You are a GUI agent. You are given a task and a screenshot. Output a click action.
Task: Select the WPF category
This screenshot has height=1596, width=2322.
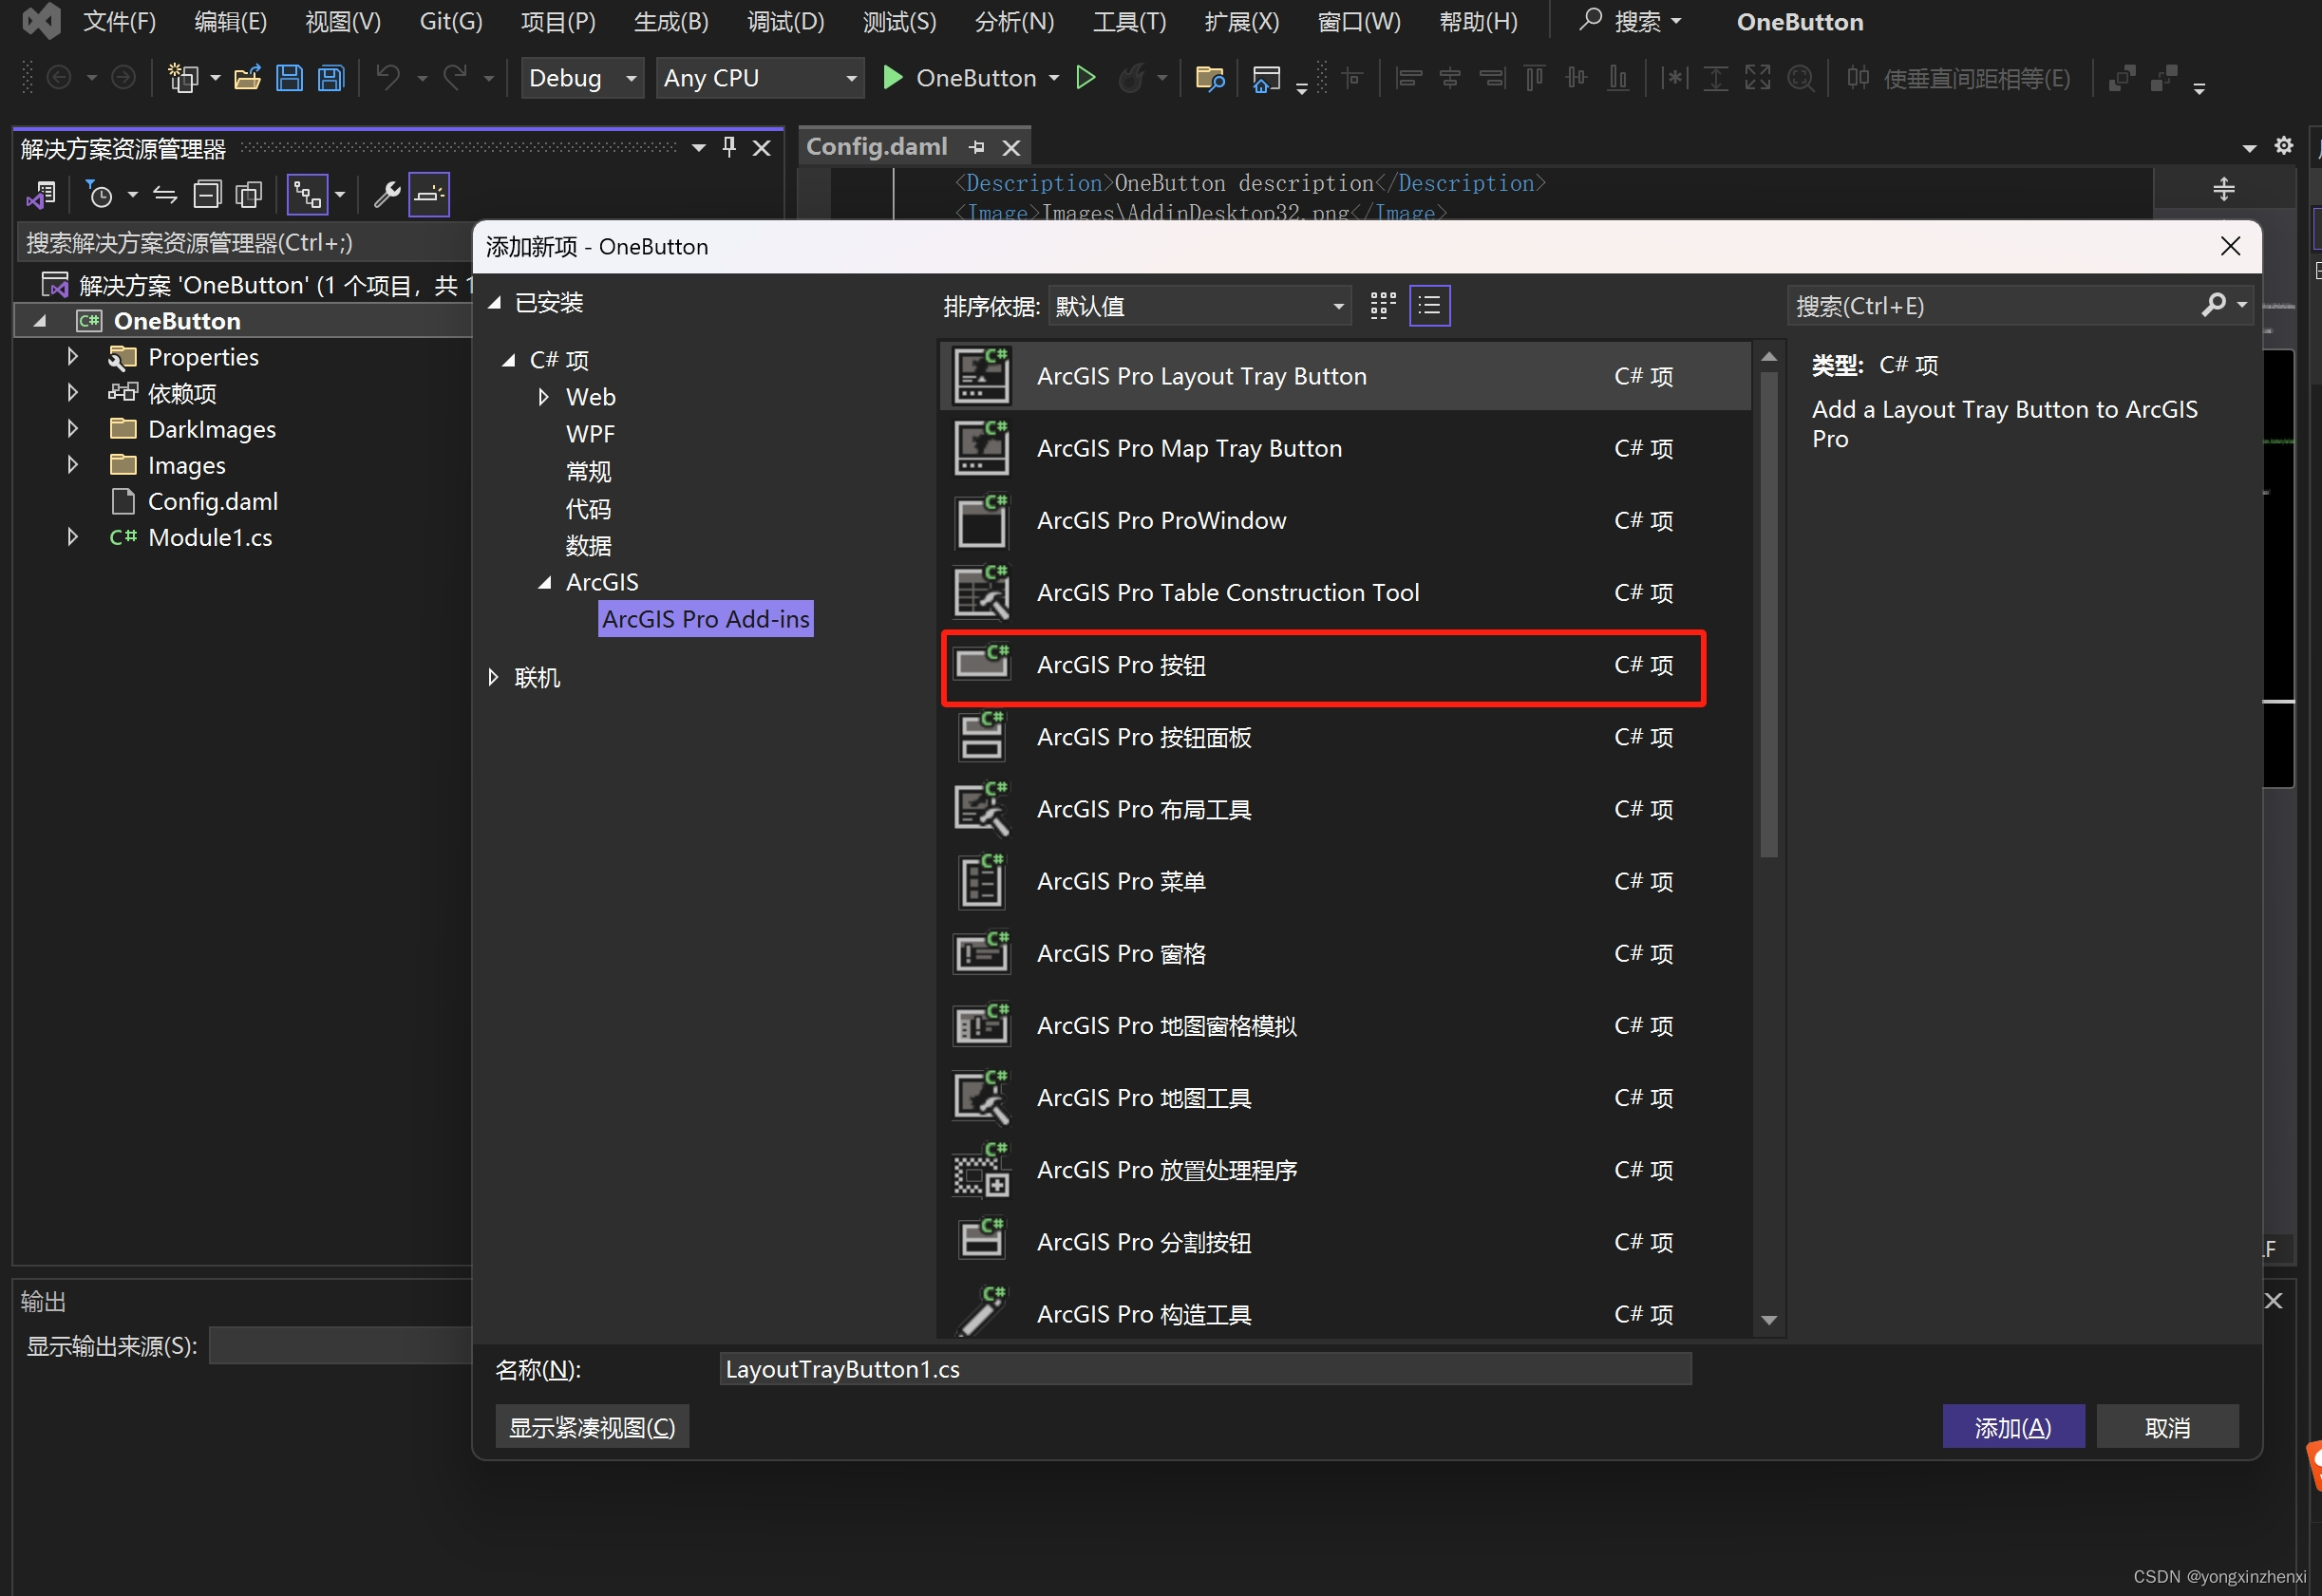(590, 434)
